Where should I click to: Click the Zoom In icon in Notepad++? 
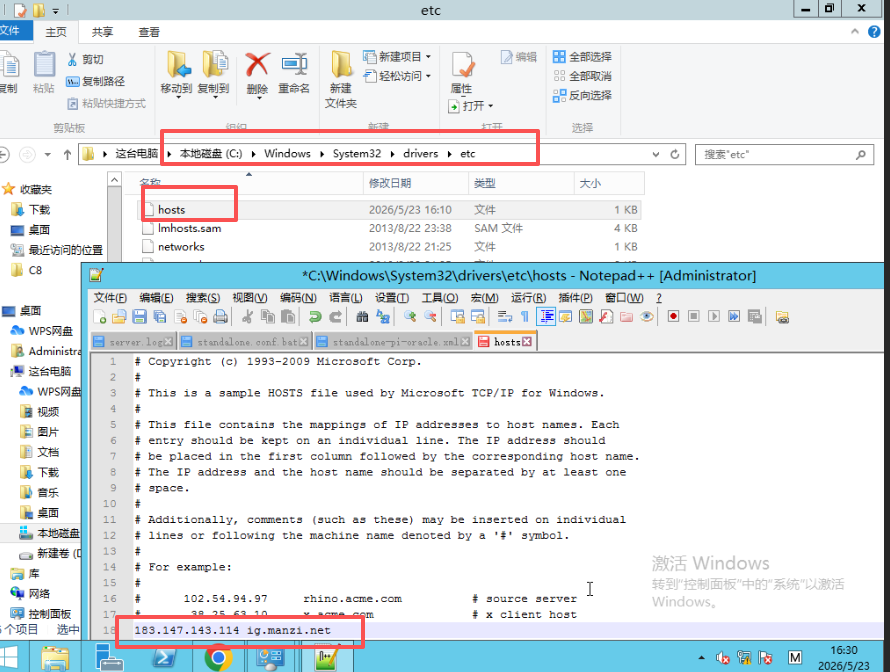point(410,317)
